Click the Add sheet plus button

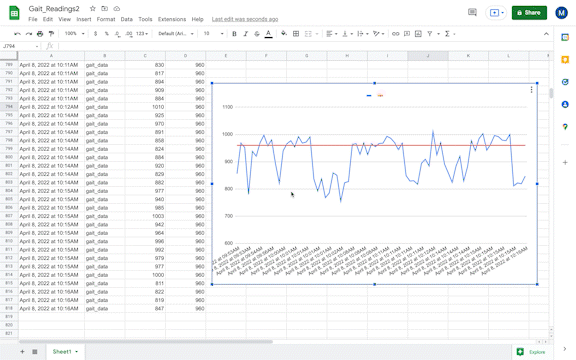pyautogui.click(x=22, y=352)
